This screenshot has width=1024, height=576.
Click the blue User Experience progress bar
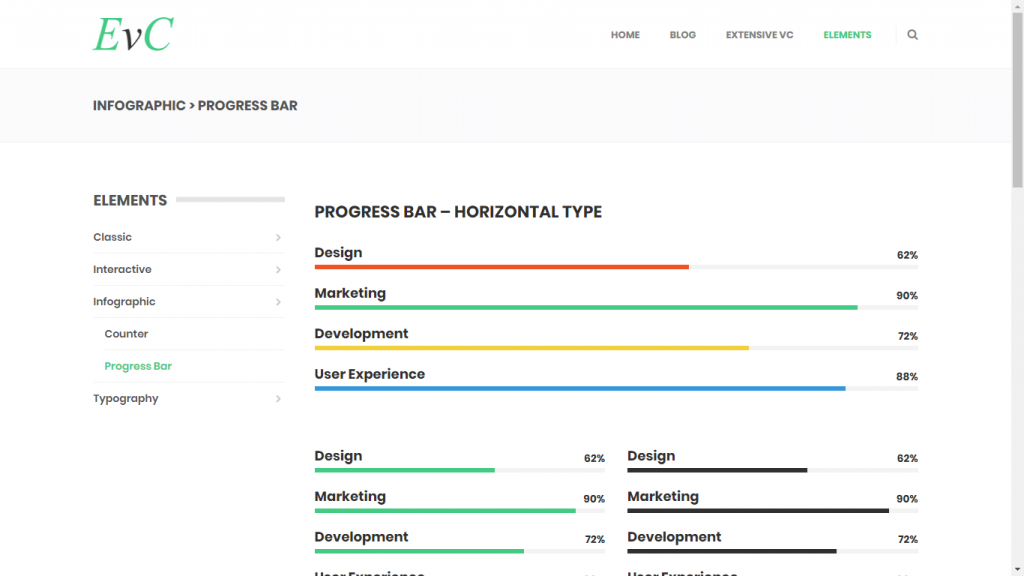(580, 389)
